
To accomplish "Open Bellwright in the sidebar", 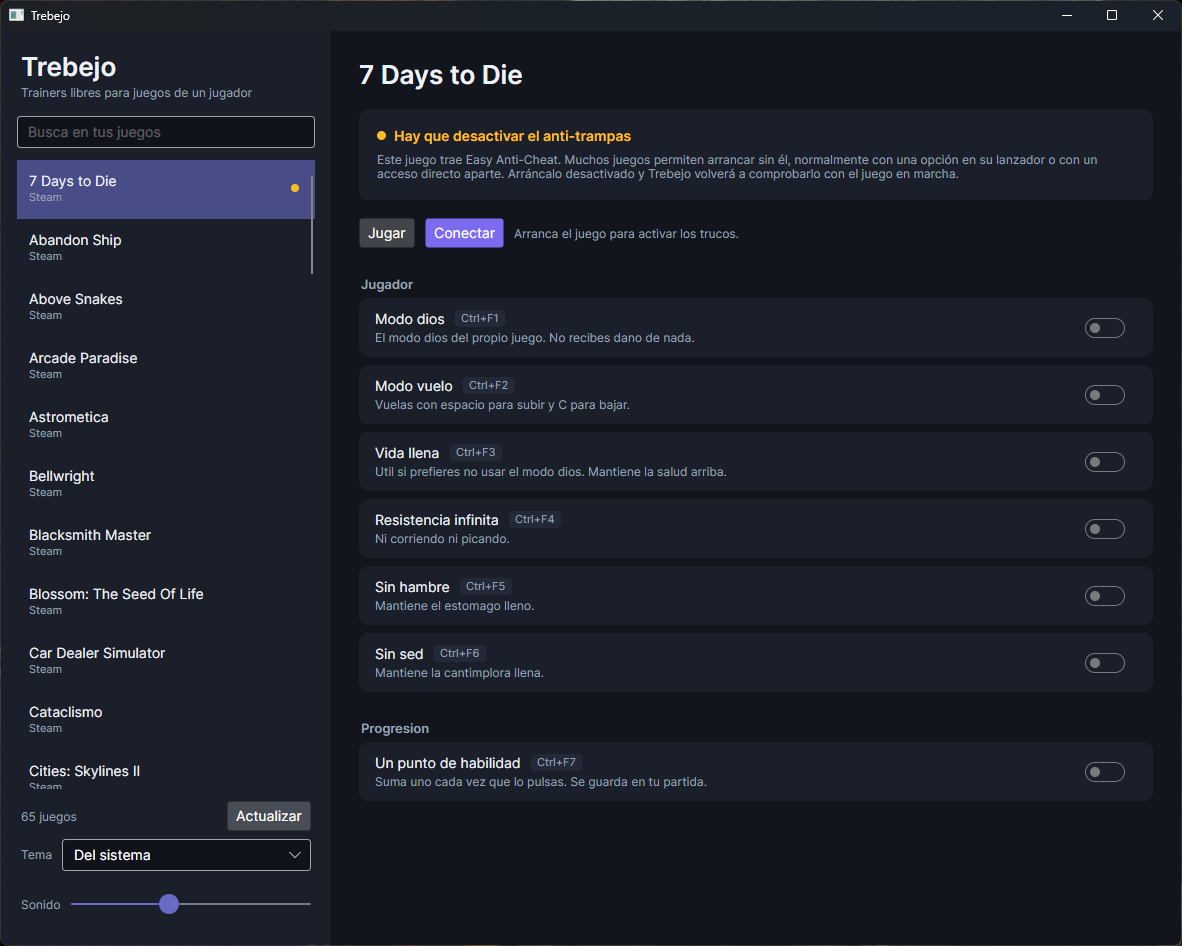I will tap(164, 483).
